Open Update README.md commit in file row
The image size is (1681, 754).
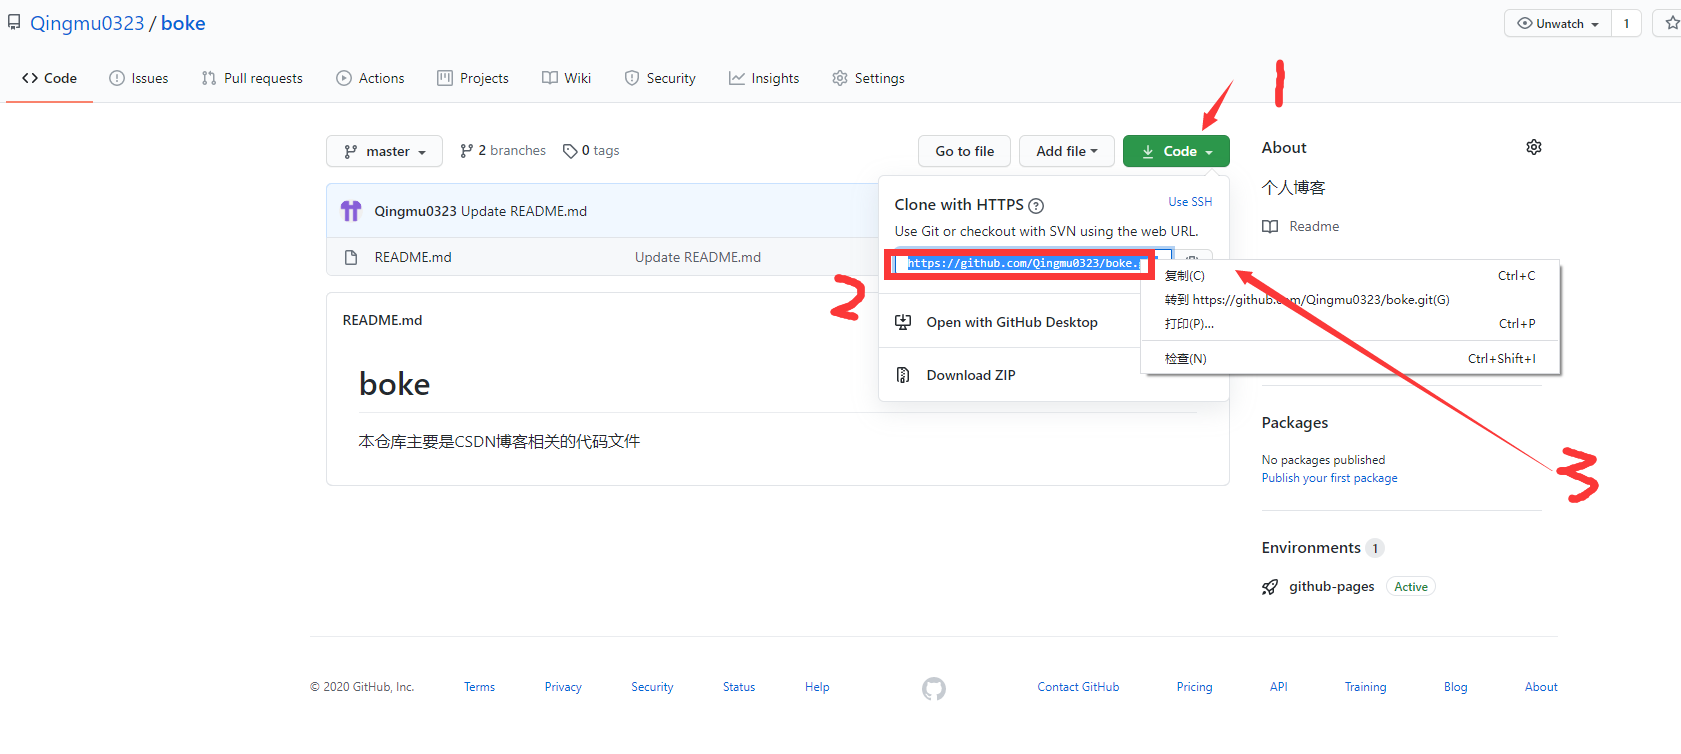[698, 257]
